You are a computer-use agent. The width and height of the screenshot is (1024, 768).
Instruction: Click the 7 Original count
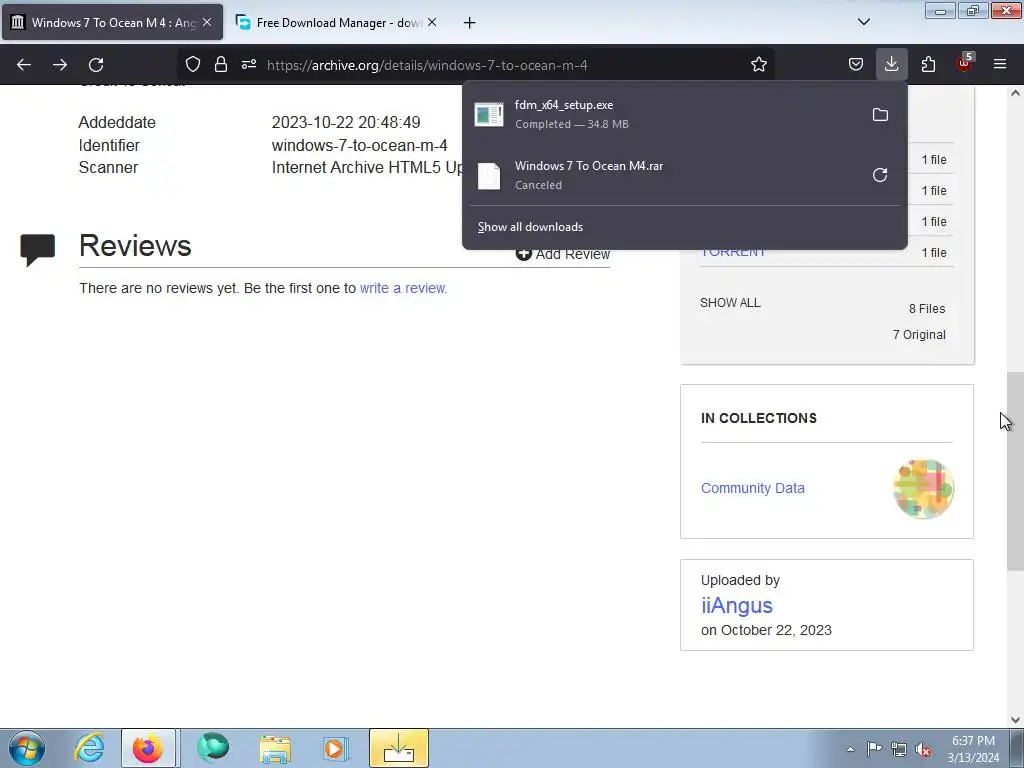(x=919, y=335)
